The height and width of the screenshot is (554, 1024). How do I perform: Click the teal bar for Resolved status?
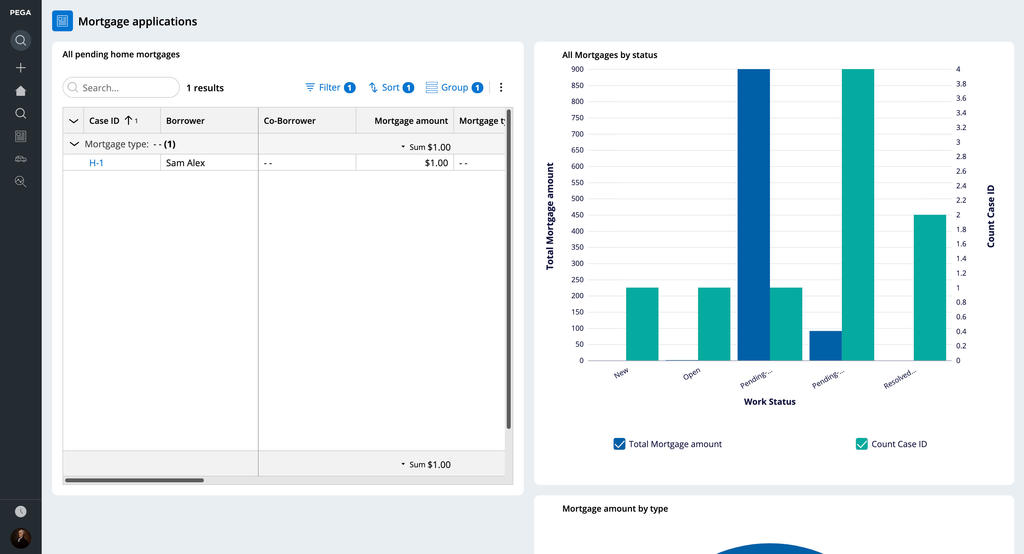[x=929, y=287]
